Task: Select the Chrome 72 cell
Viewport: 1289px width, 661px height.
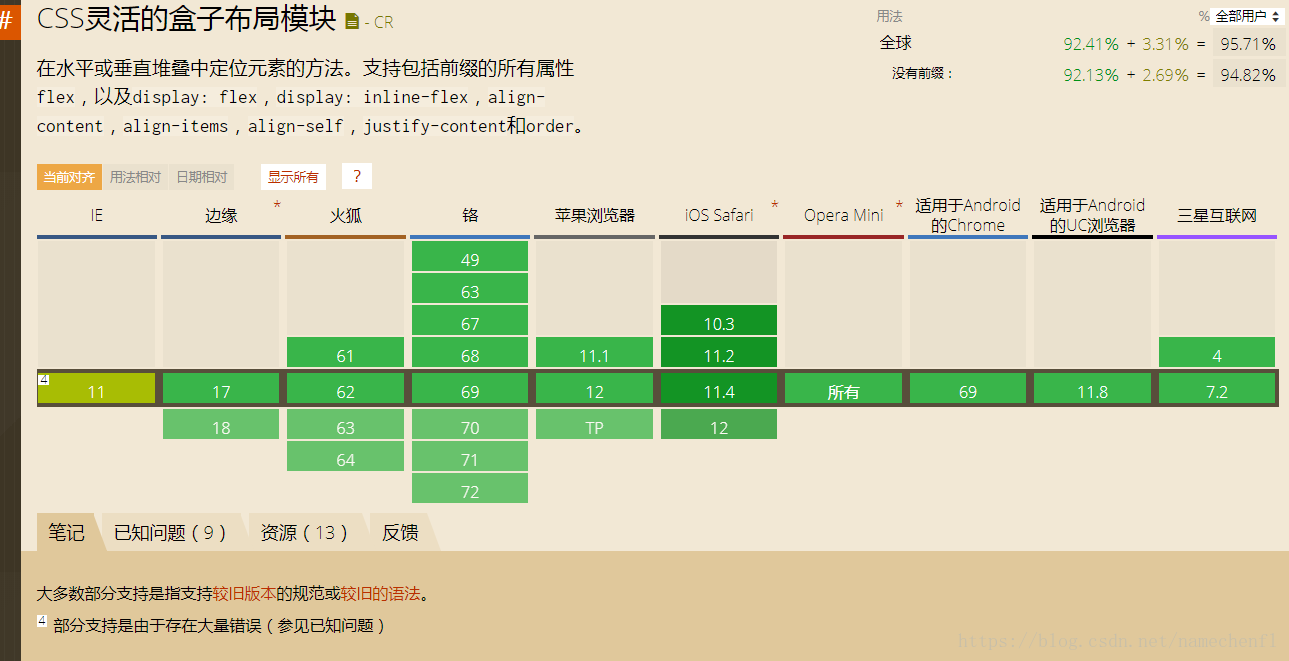Action: pyautogui.click(x=470, y=488)
